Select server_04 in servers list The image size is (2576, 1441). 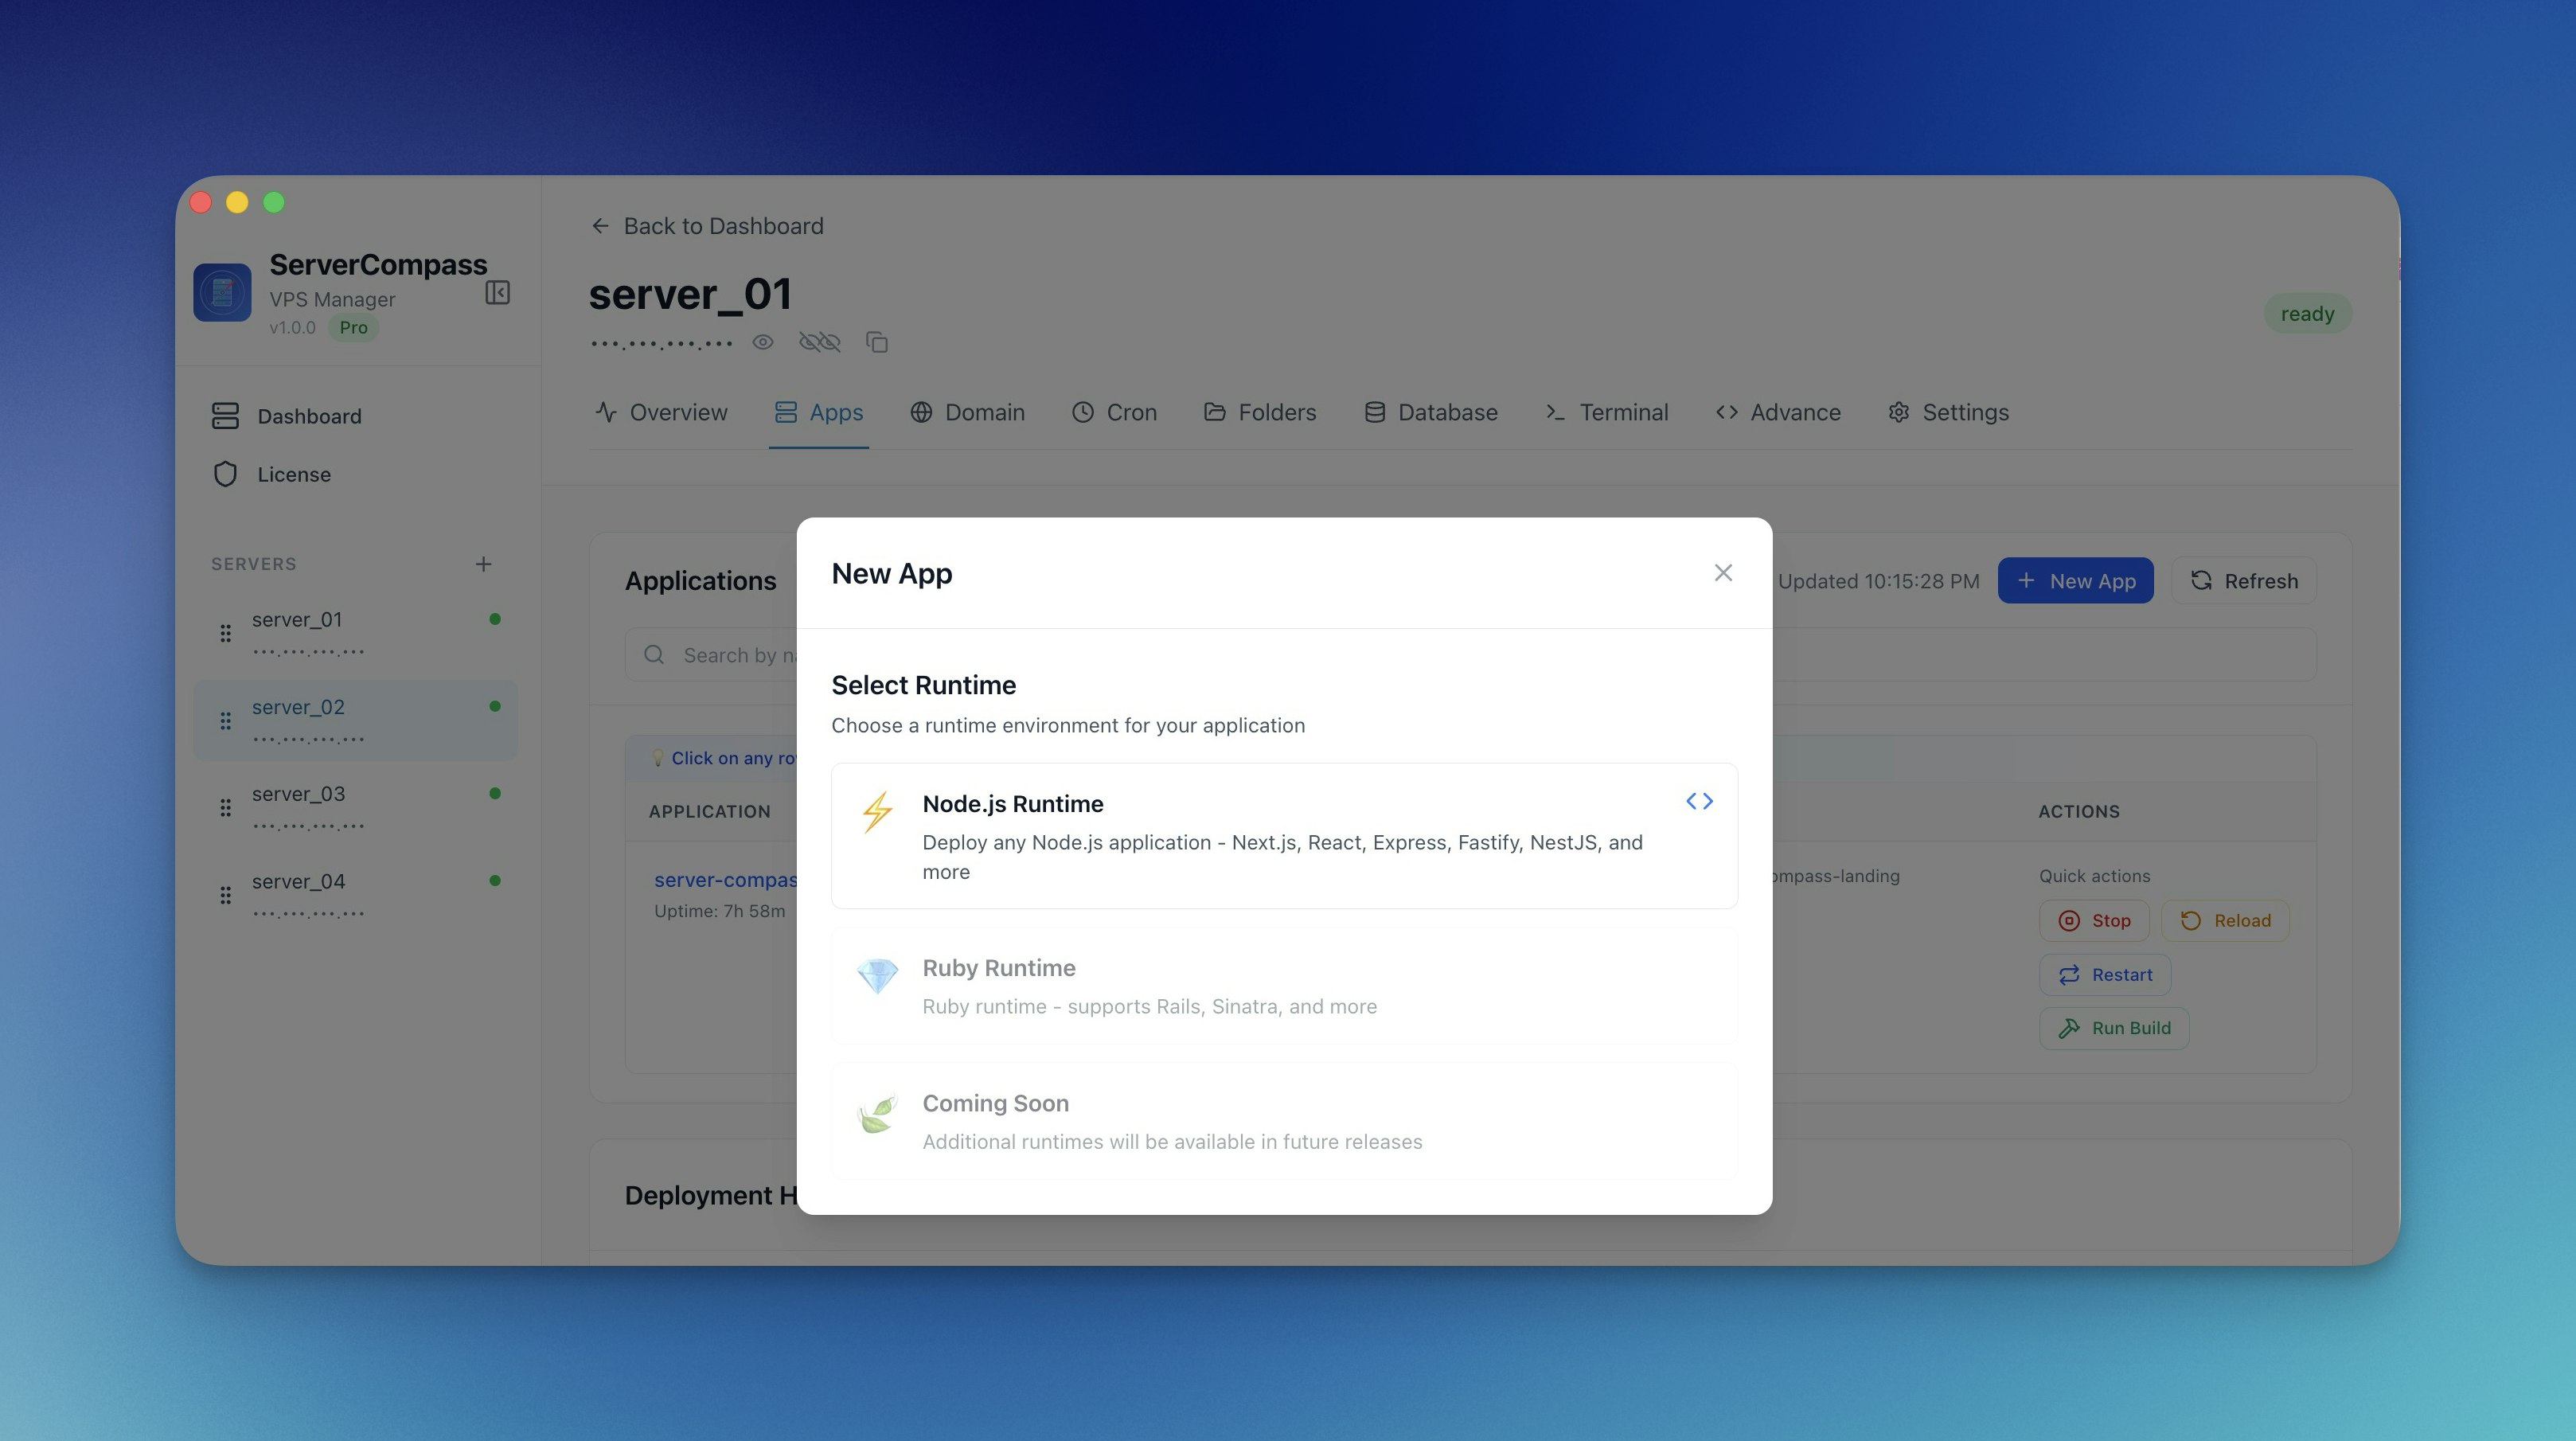[x=299, y=882]
